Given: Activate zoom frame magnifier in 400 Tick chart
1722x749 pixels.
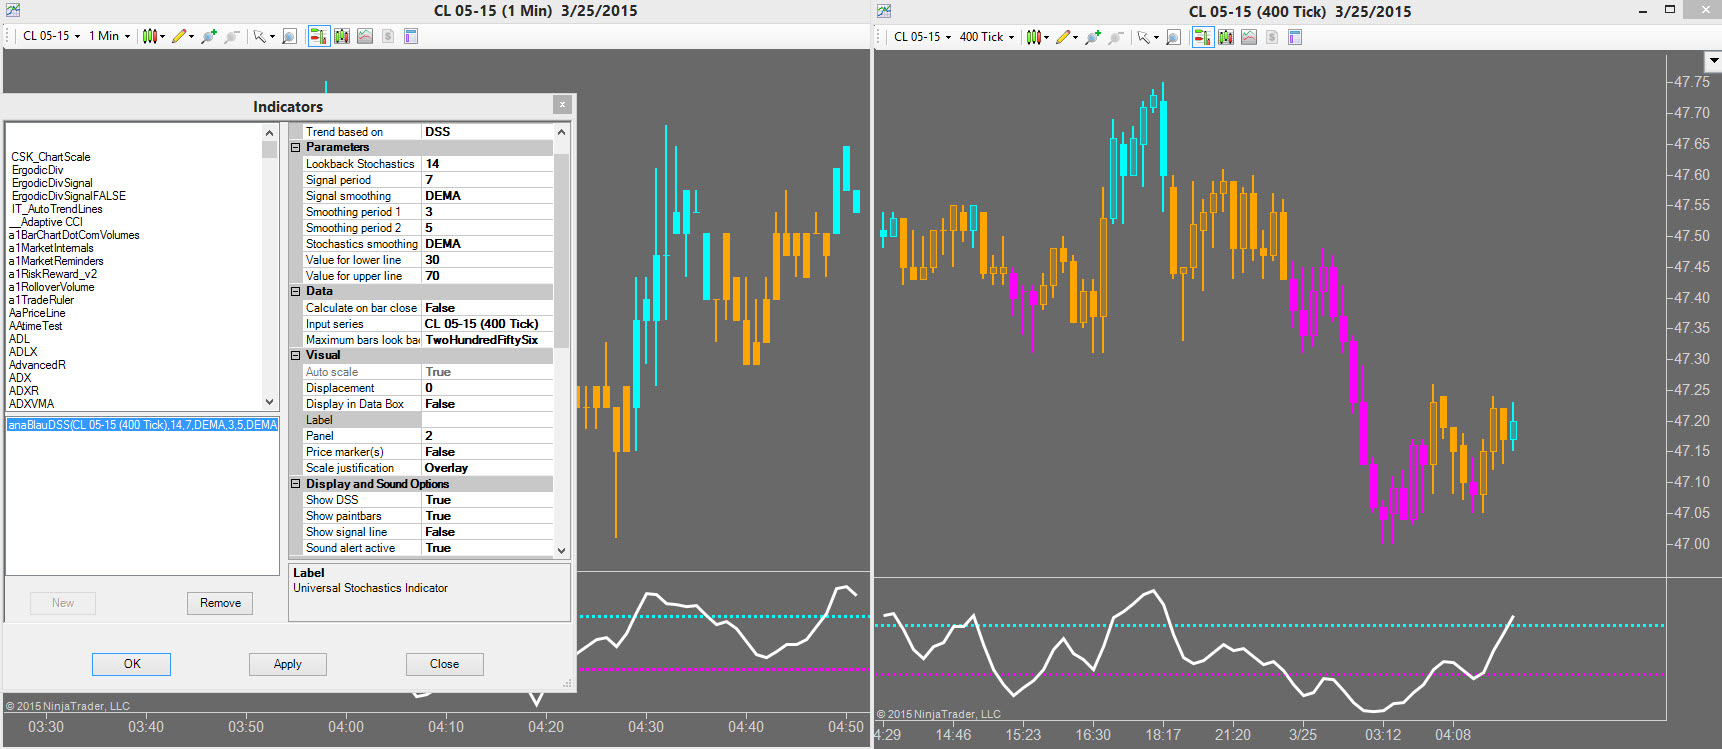Looking at the screenshot, I should (x=1173, y=37).
